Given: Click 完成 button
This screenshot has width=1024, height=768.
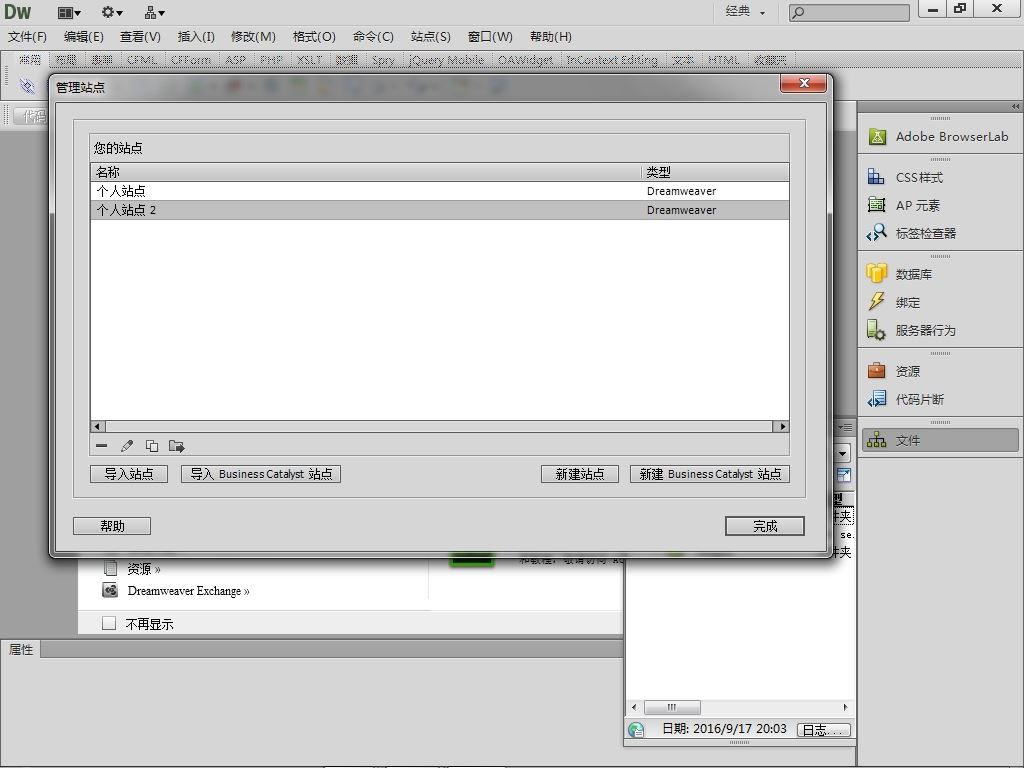Looking at the screenshot, I should 765,526.
